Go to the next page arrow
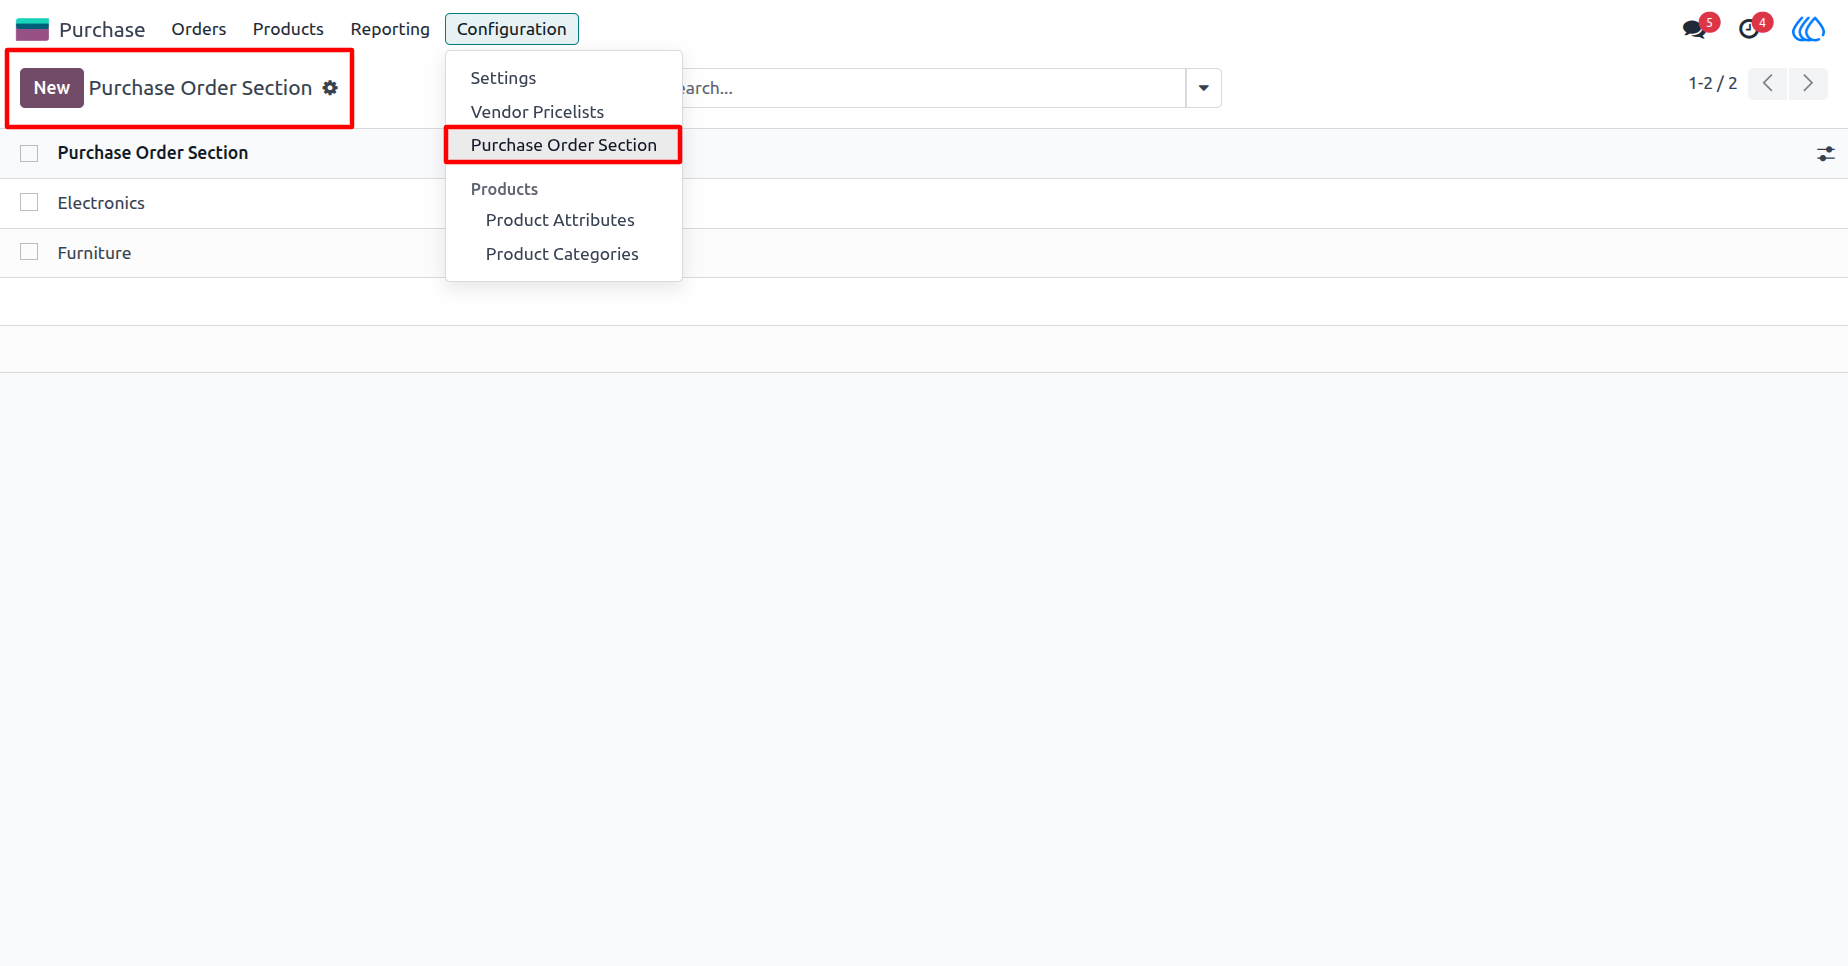Image resolution: width=1848 pixels, height=966 pixels. coord(1808,83)
